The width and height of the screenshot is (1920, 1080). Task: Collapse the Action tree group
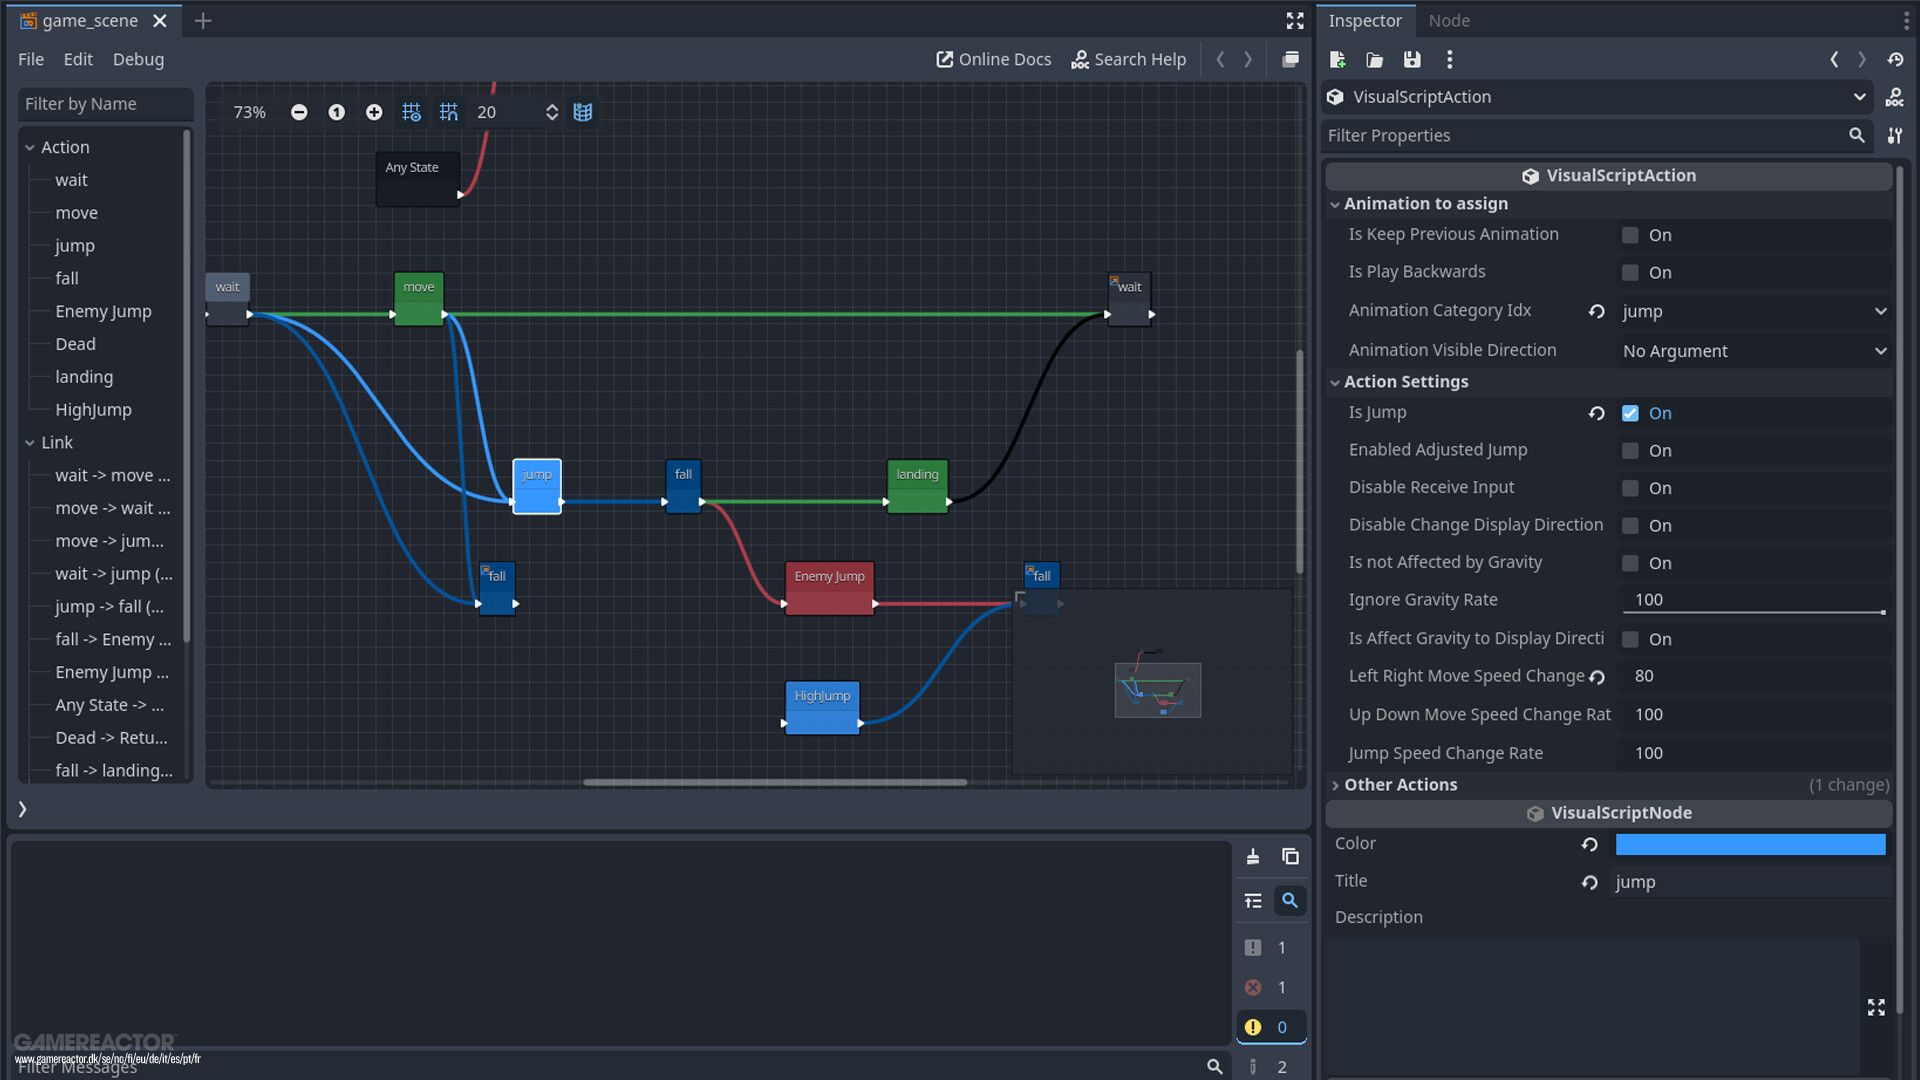[x=30, y=147]
